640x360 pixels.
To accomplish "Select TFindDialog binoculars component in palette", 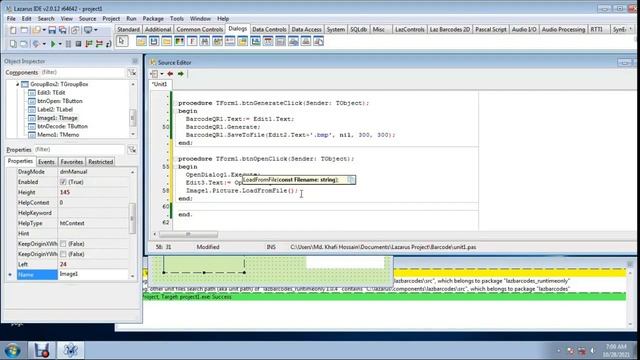I will coord(204,41).
